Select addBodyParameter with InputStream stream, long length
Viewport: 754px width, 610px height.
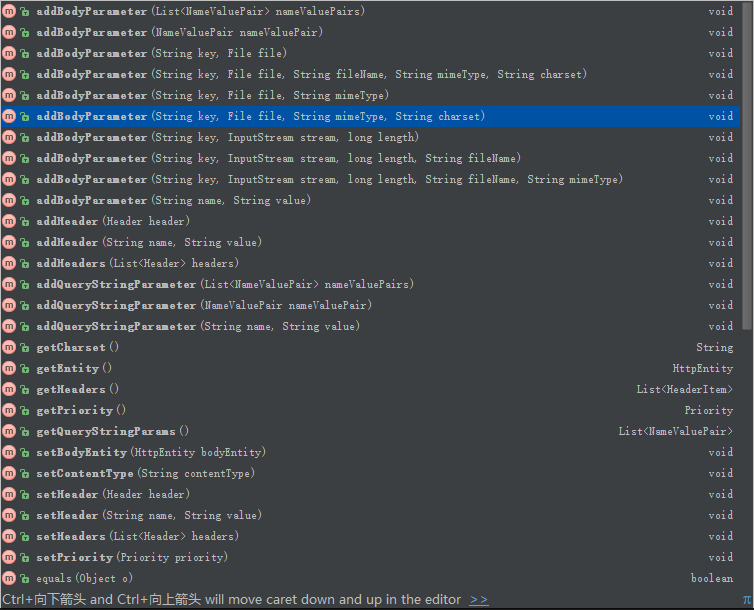click(370, 137)
